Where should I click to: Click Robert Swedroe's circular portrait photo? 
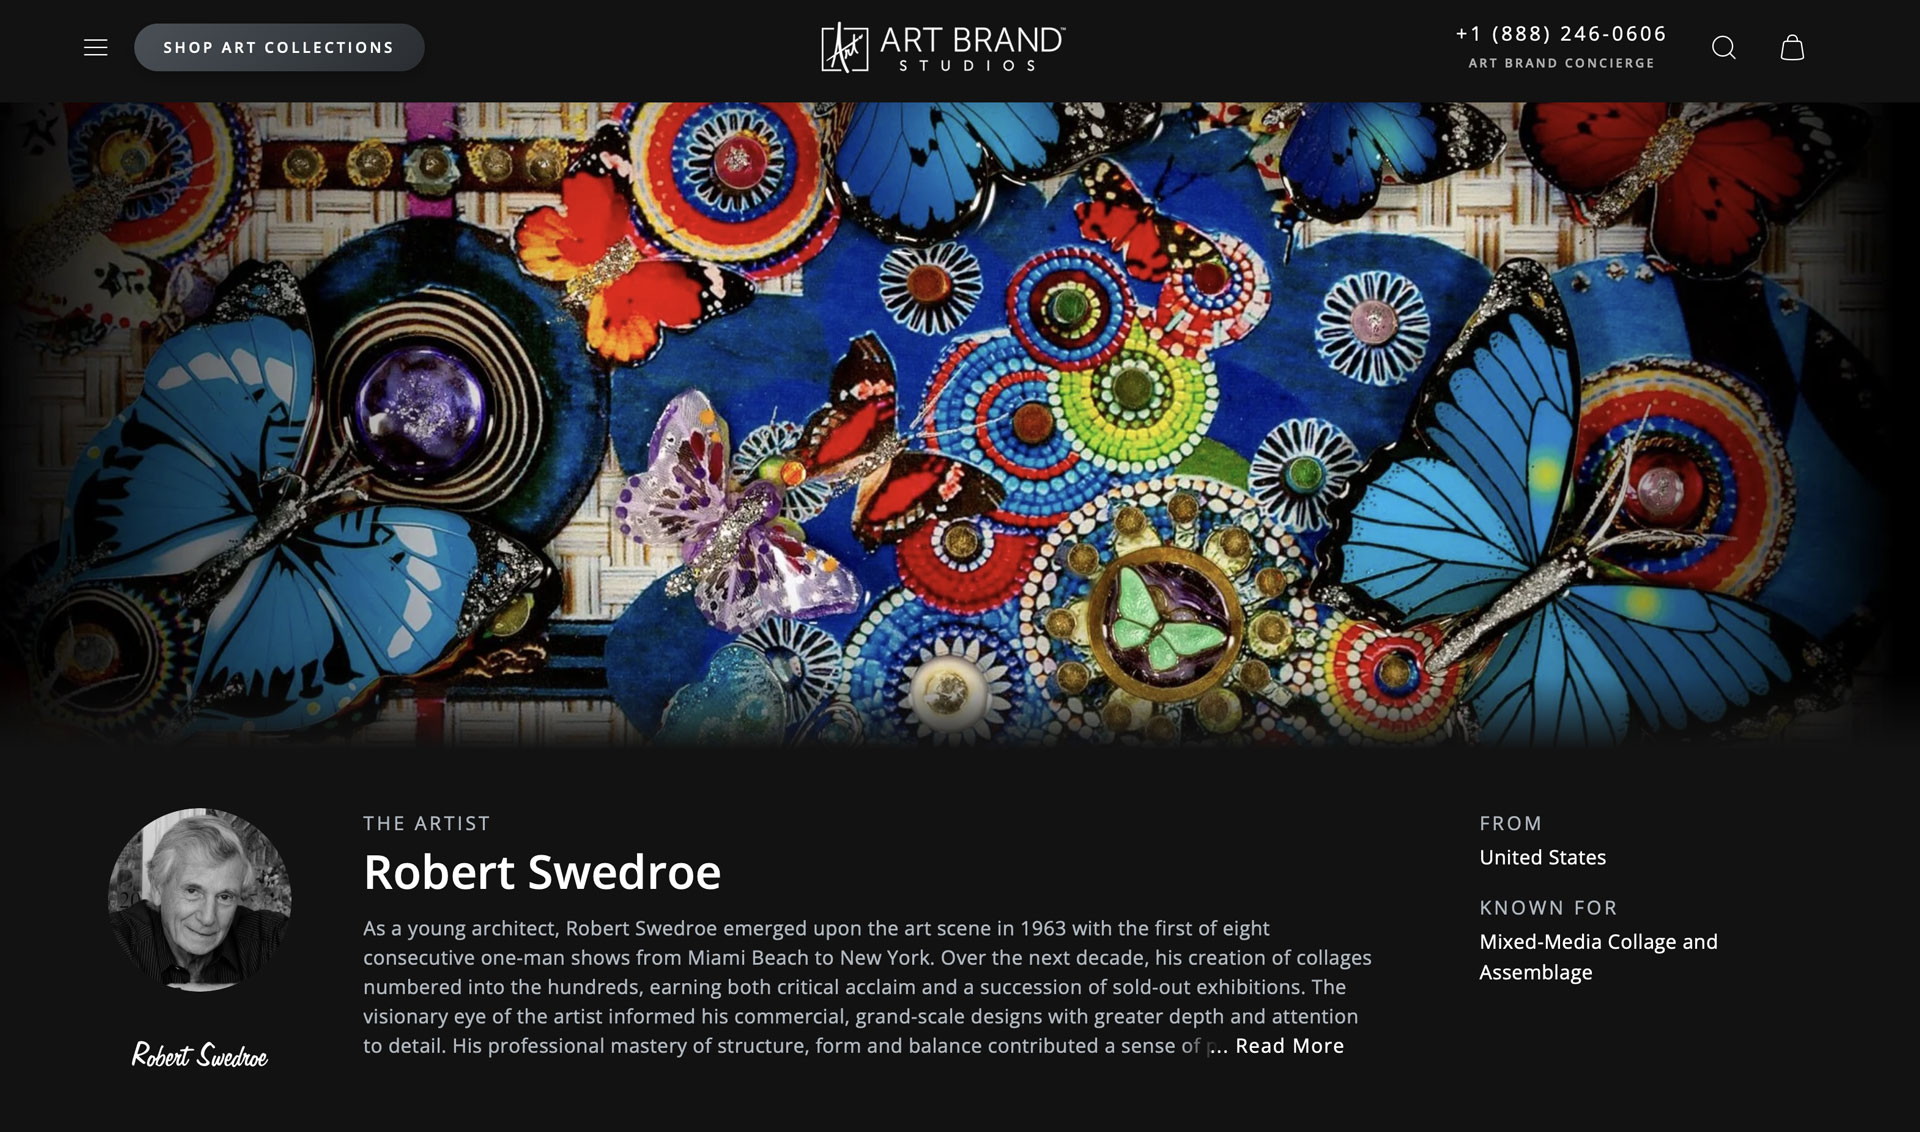click(x=200, y=900)
